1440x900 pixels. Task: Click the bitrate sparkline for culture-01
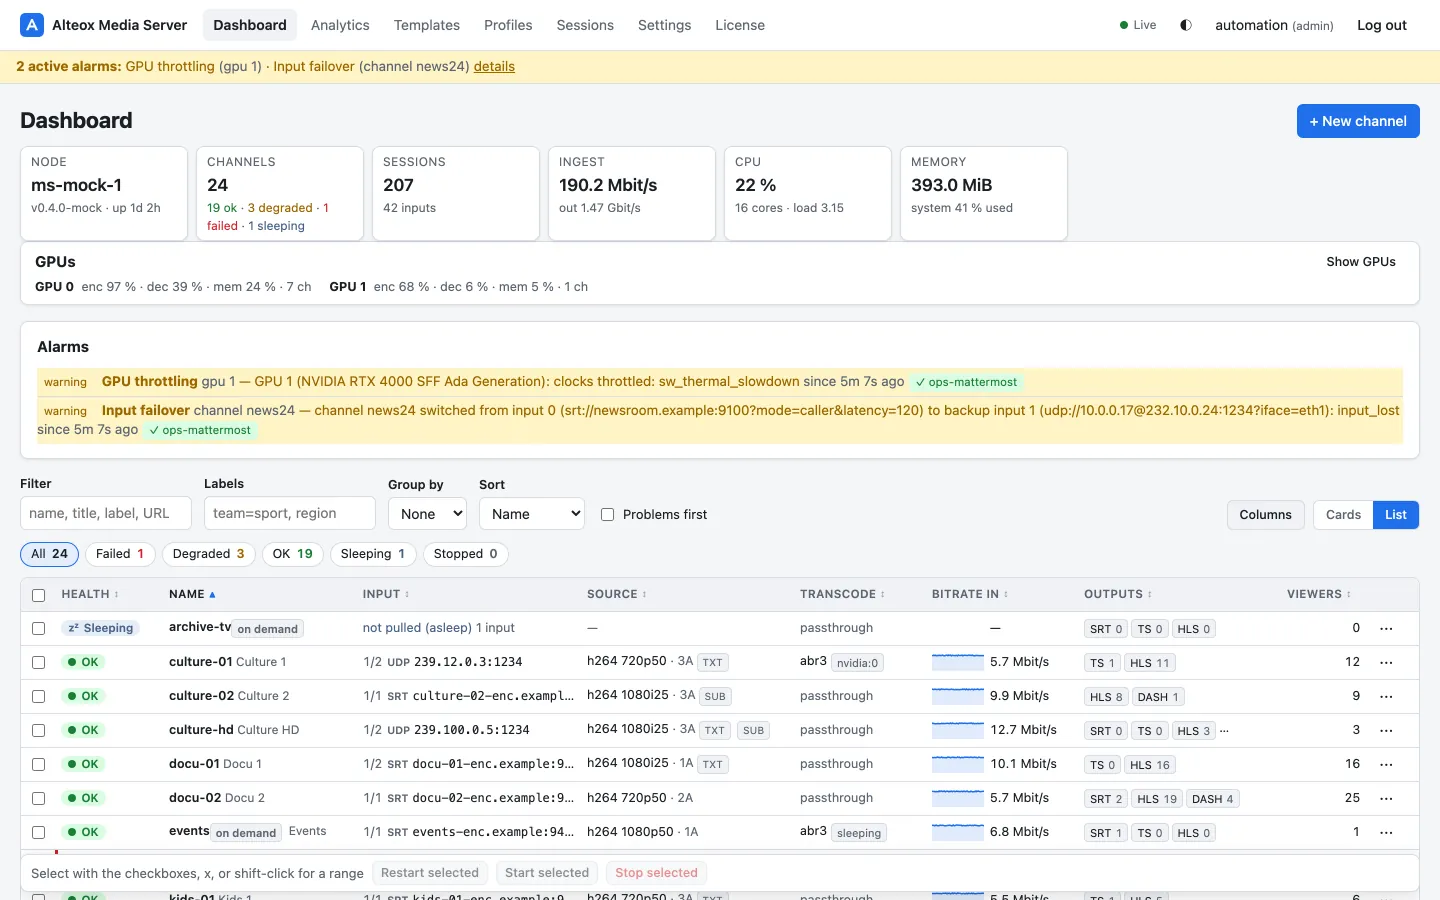click(x=958, y=662)
